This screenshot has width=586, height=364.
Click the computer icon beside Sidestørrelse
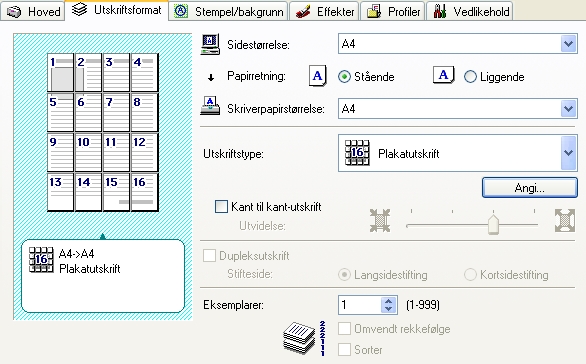click(210, 44)
